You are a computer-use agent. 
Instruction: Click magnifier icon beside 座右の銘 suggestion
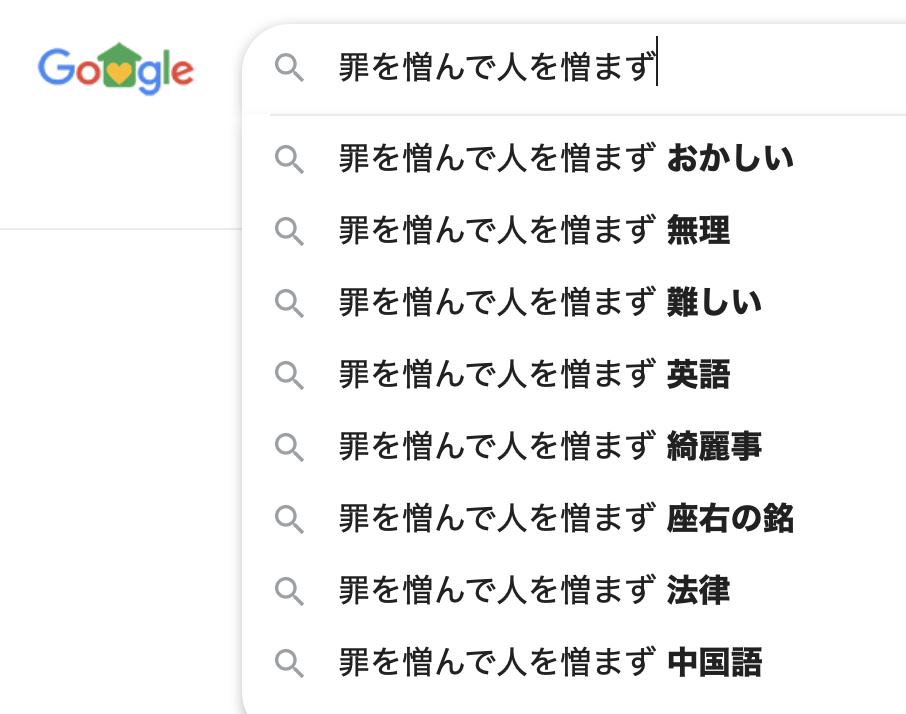pos(289,519)
